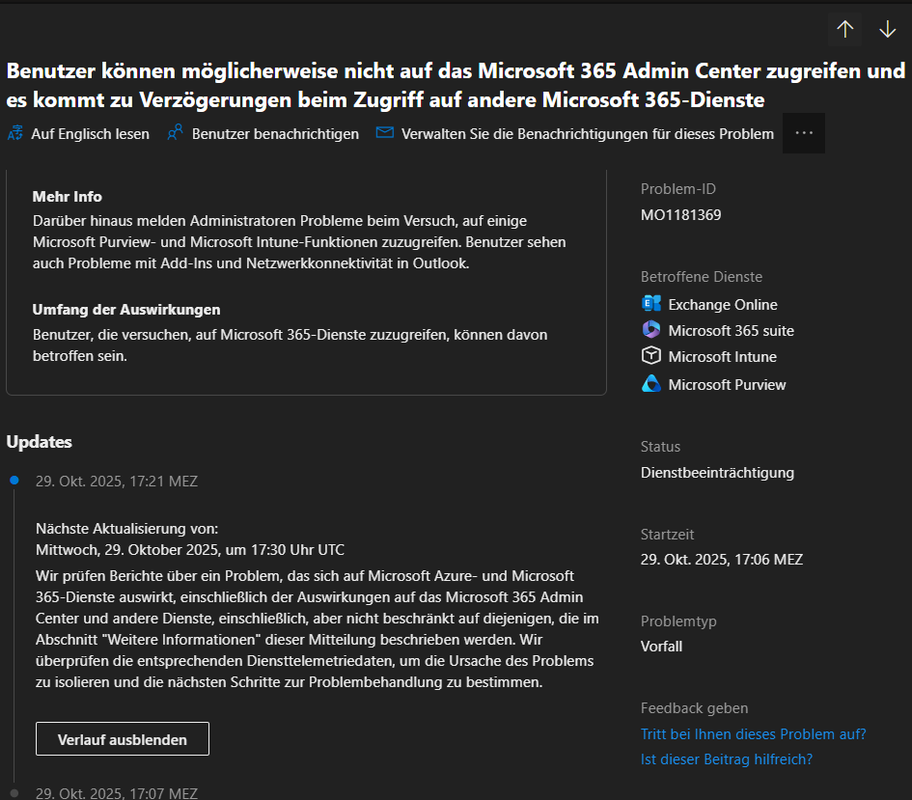
Task: Click the Microsoft Intune icon
Action: tap(651, 355)
